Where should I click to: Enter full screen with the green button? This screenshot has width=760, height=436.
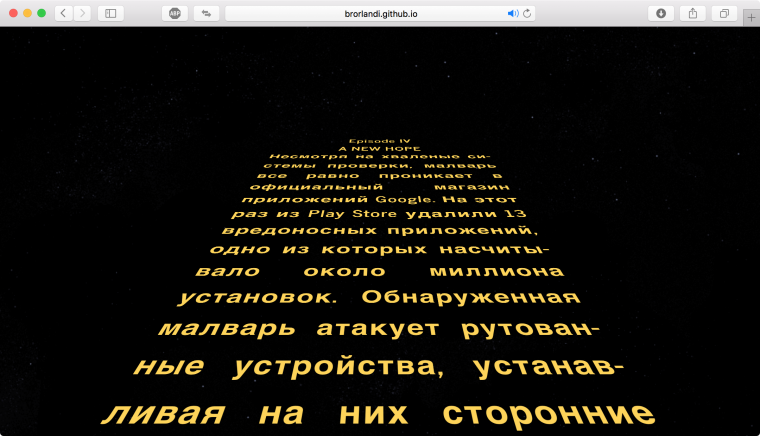tap(42, 13)
